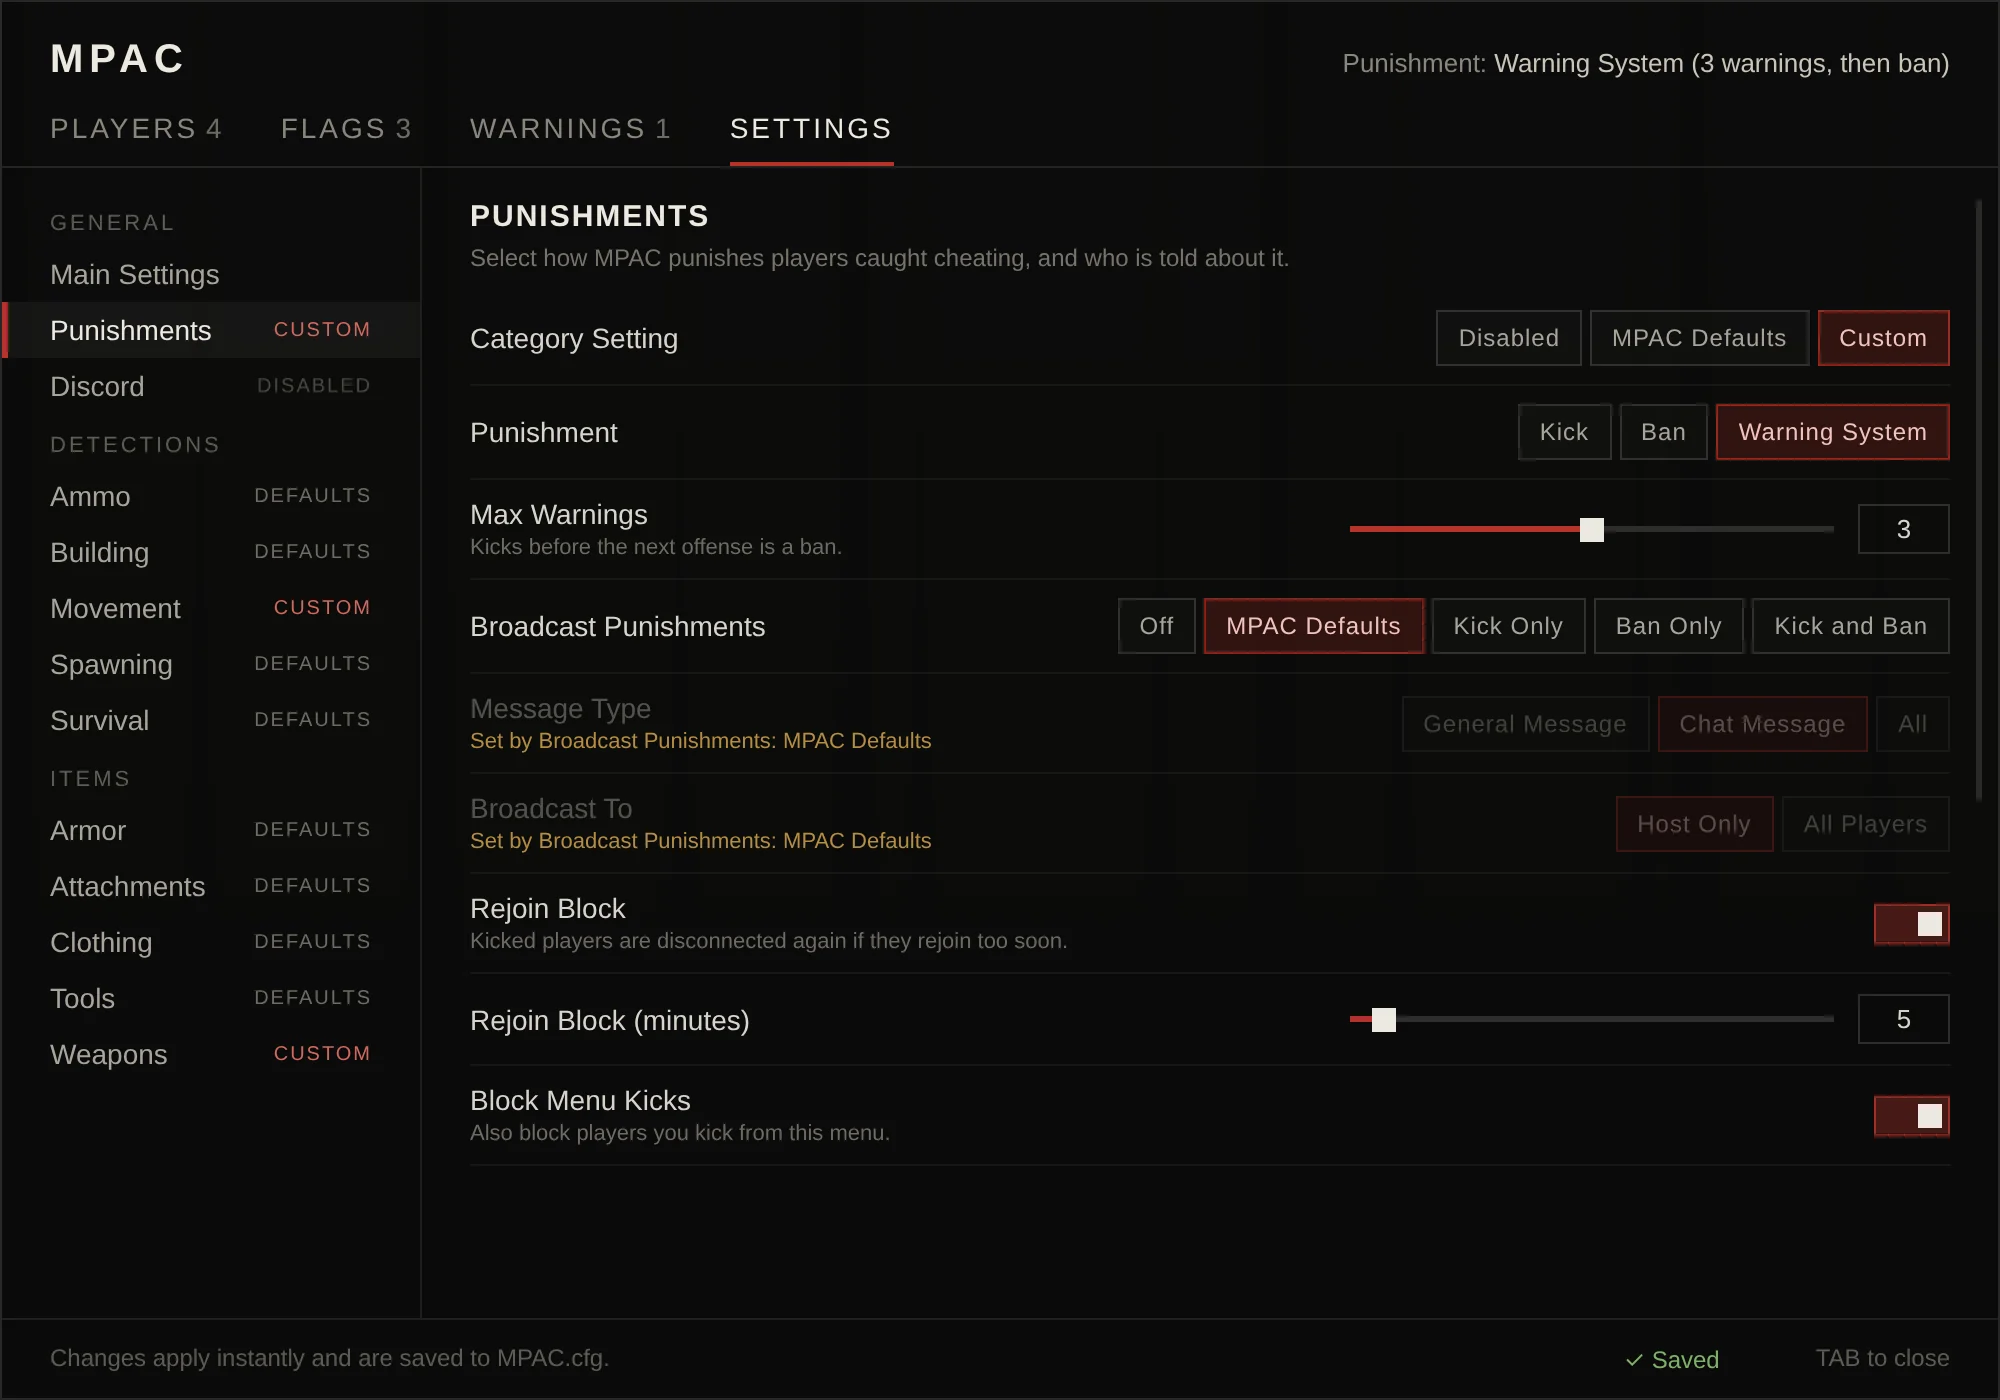Set Broadcast Punishments to MPAC Defaults
The height and width of the screenshot is (1400, 2000).
point(1313,626)
